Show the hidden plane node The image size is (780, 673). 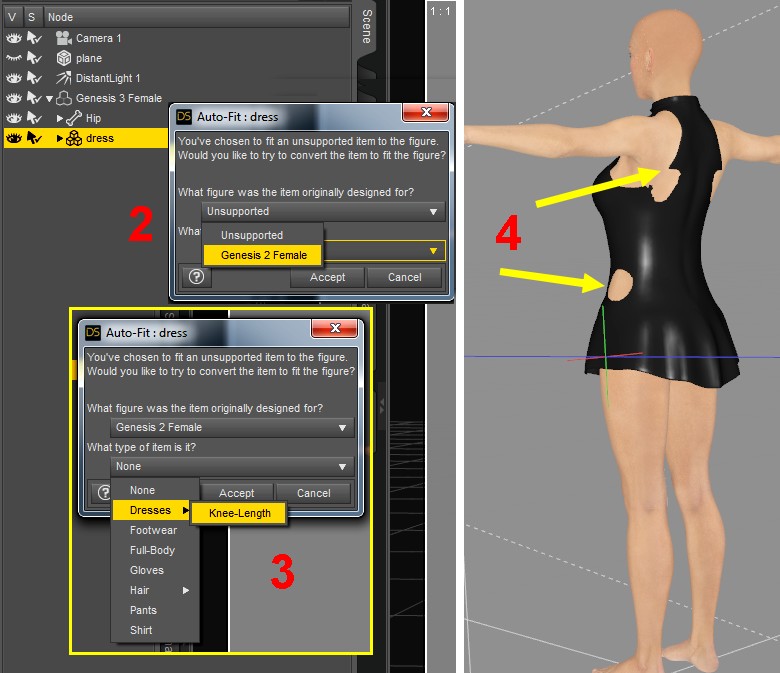click(x=13, y=58)
